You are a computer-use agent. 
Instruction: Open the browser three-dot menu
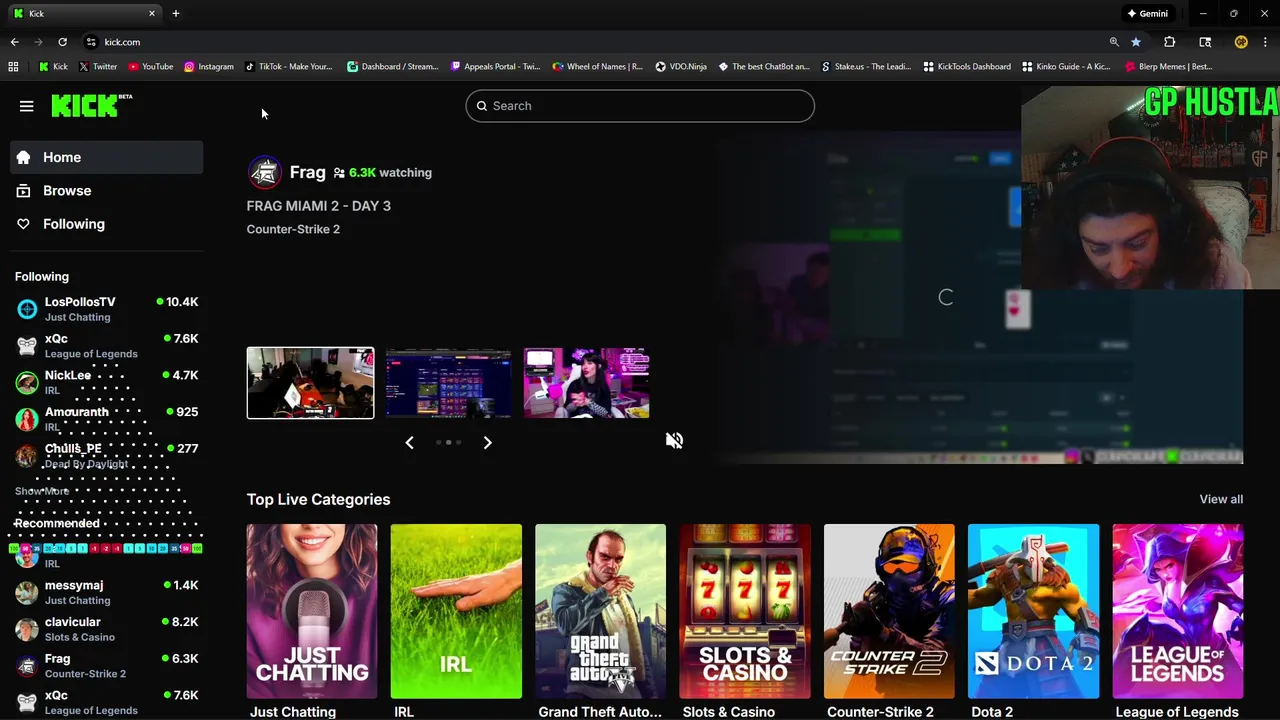tap(1265, 42)
